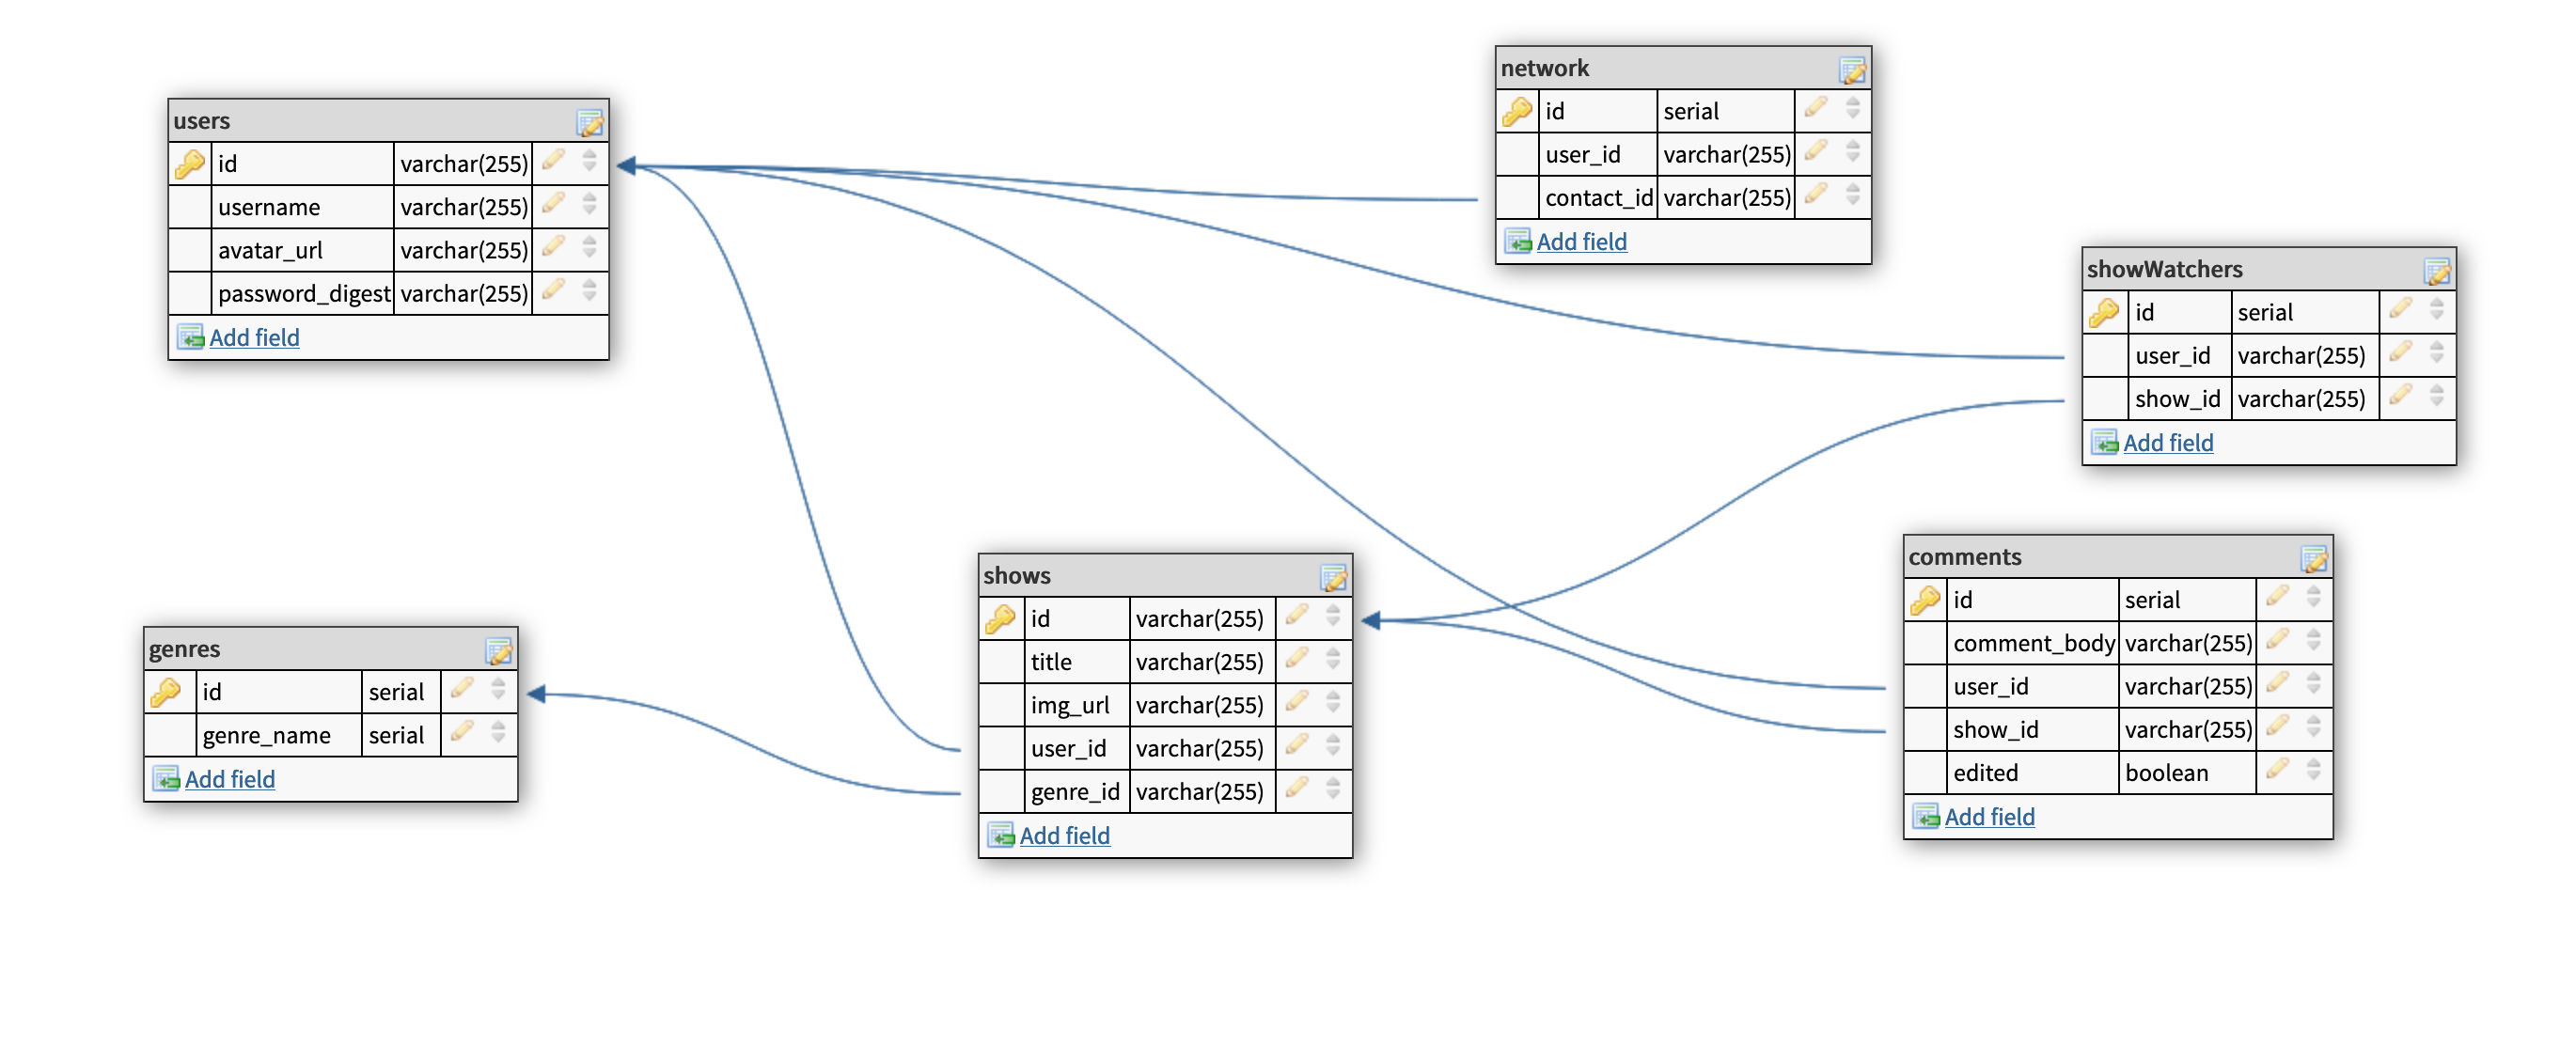Click Add field link in shows table
Viewport: 2576px width, 1062px height.
click(1064, 836)
